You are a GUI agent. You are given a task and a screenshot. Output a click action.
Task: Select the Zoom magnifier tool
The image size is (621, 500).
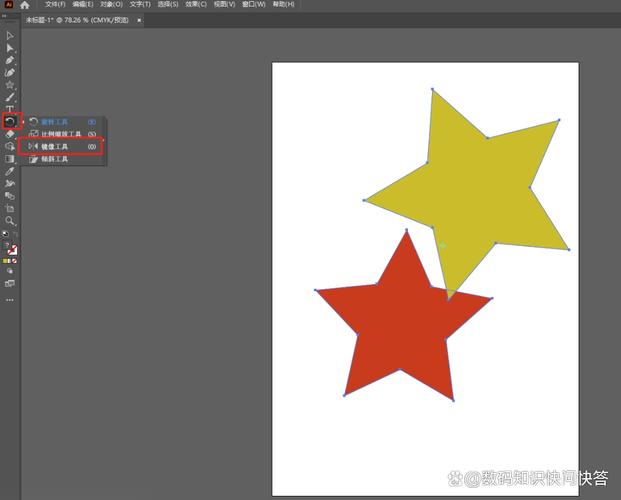10,221
